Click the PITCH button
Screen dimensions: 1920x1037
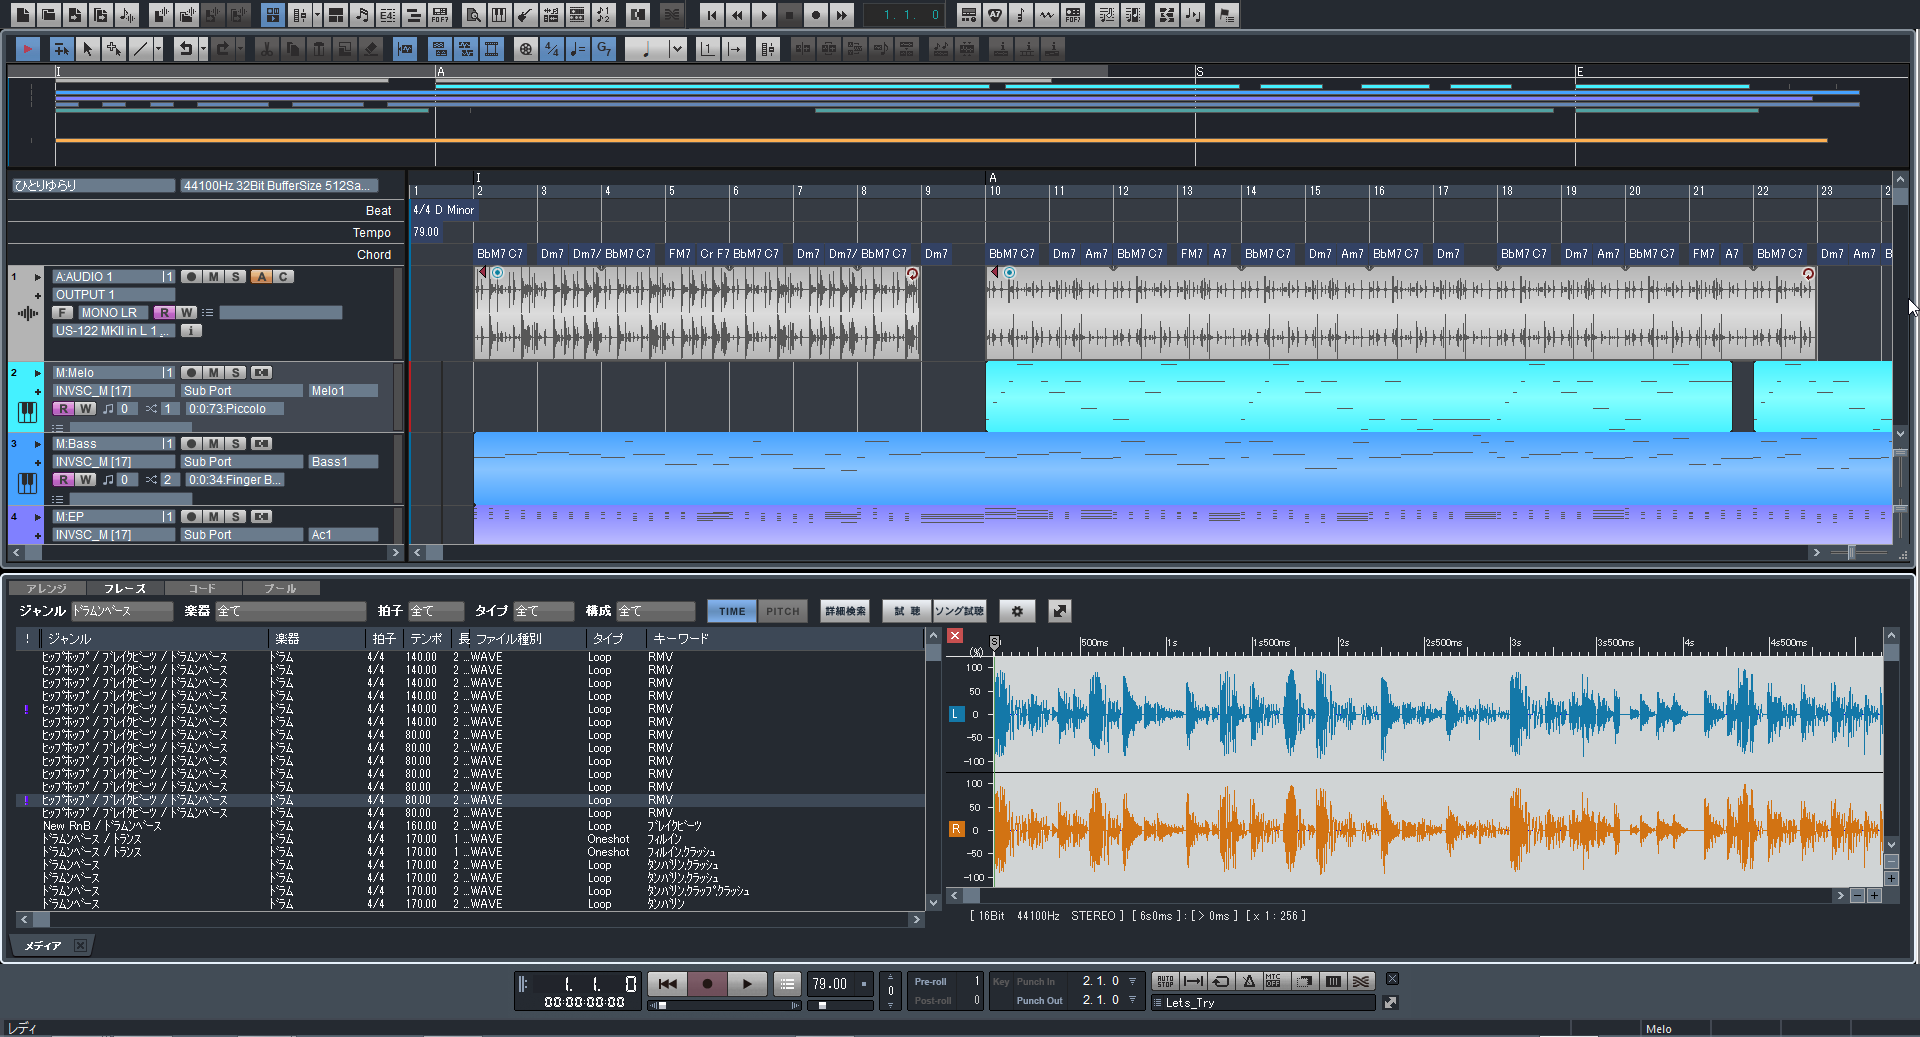[x=782, y=611]
